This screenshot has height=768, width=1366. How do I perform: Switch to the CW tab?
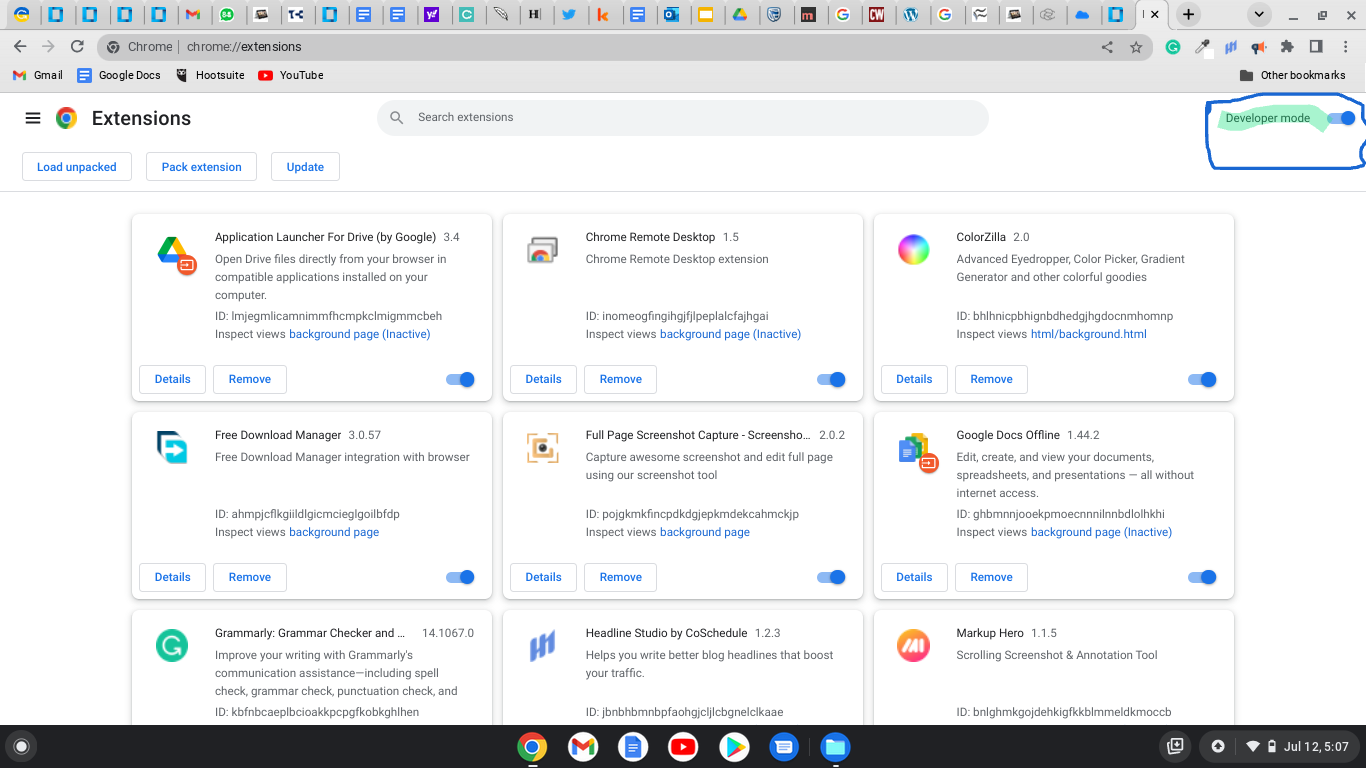pyautogui.click(x=876, y=15)
